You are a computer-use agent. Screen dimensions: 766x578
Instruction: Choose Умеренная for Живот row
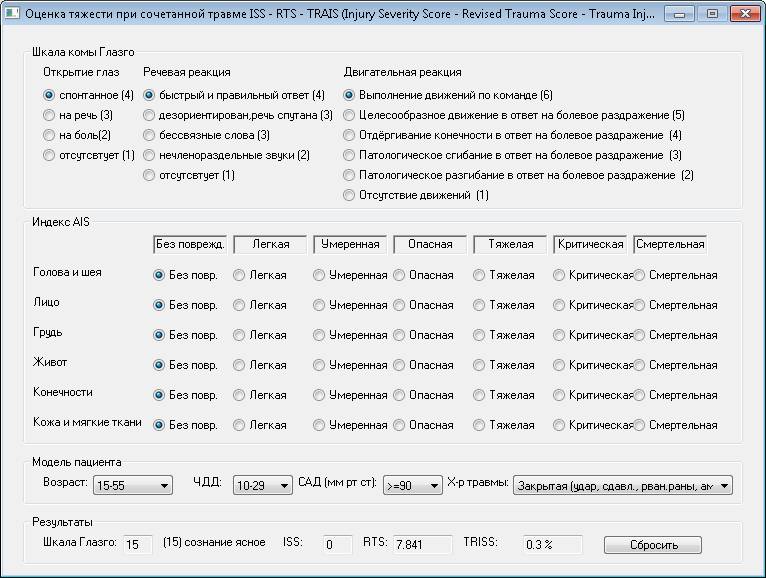point(319,365)
